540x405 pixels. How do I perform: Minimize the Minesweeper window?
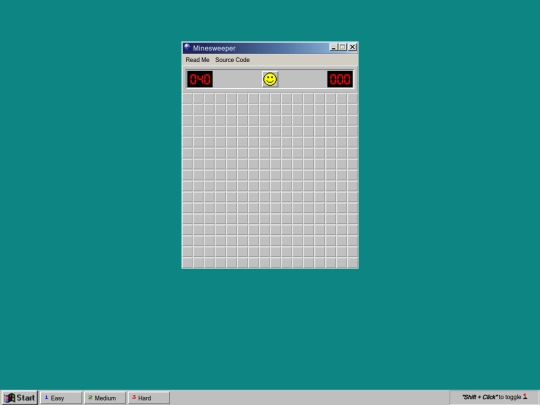[x=333, y=47]
